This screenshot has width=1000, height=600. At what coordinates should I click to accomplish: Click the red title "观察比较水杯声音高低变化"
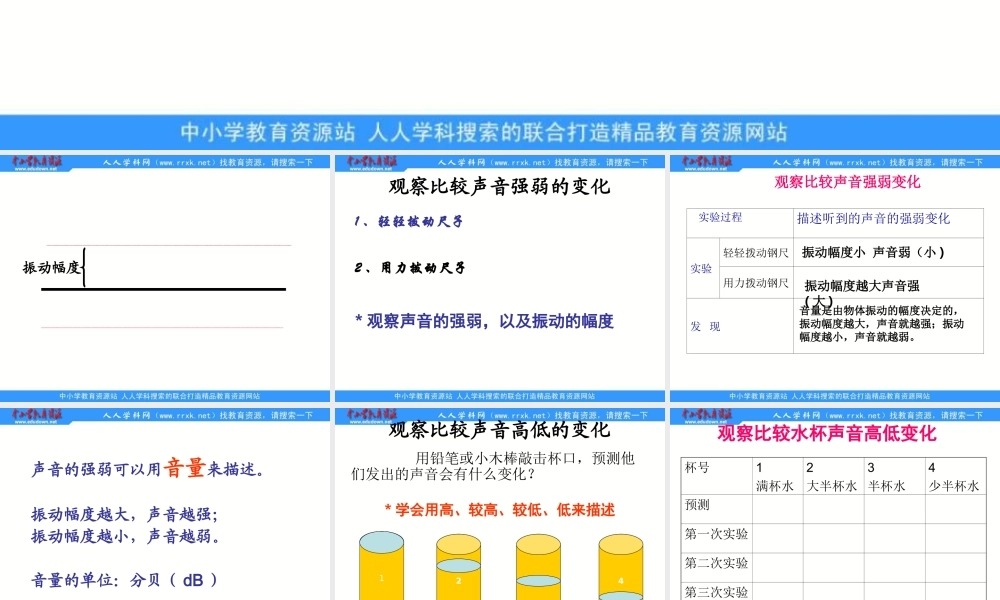tap(829, 437)
